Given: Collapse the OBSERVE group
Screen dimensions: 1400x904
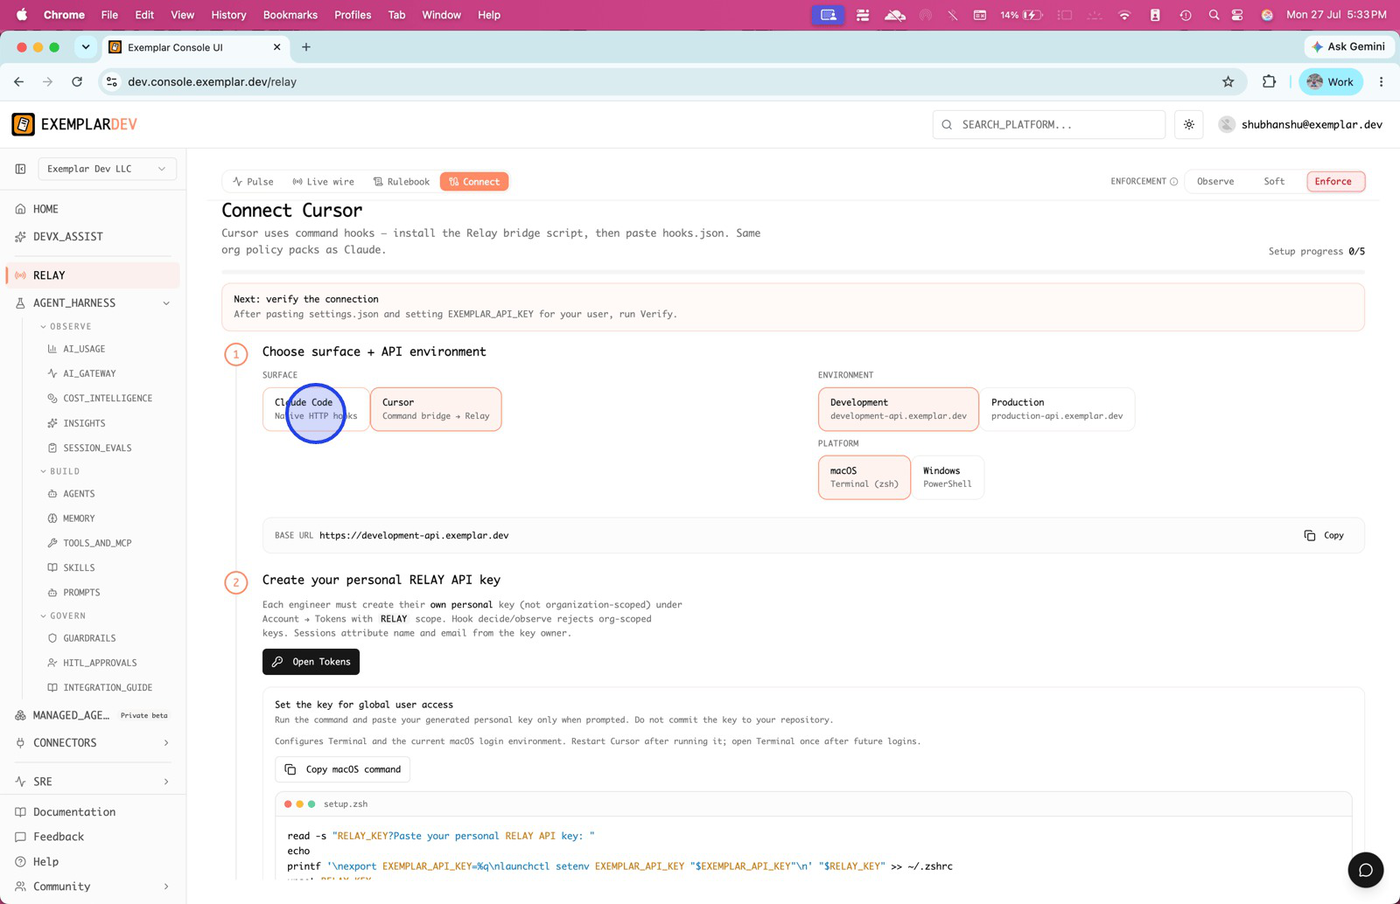Looking at the screenshot, I should [66, 327].
